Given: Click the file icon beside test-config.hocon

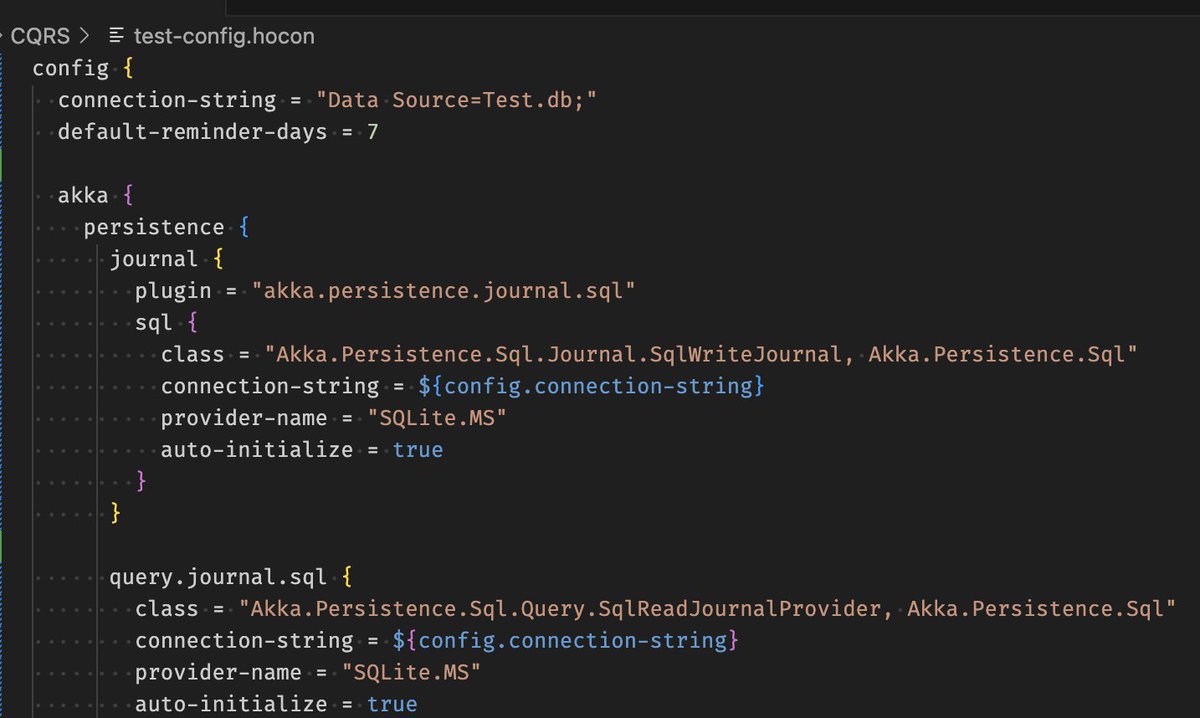Looking at the screenshot, I should tap(117, 37).
